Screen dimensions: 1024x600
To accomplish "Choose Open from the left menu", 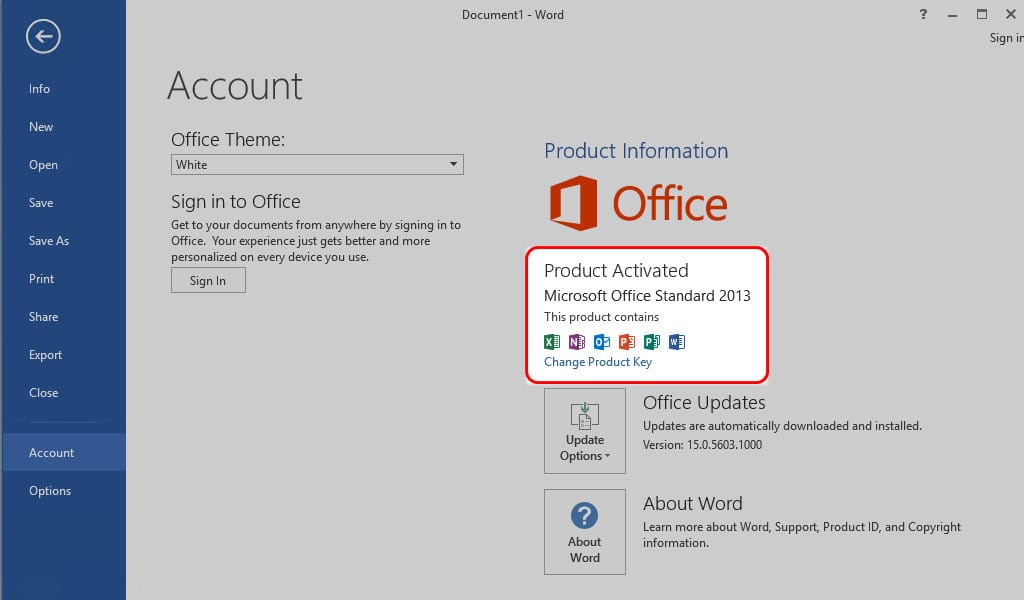I will tap(43, 165).
